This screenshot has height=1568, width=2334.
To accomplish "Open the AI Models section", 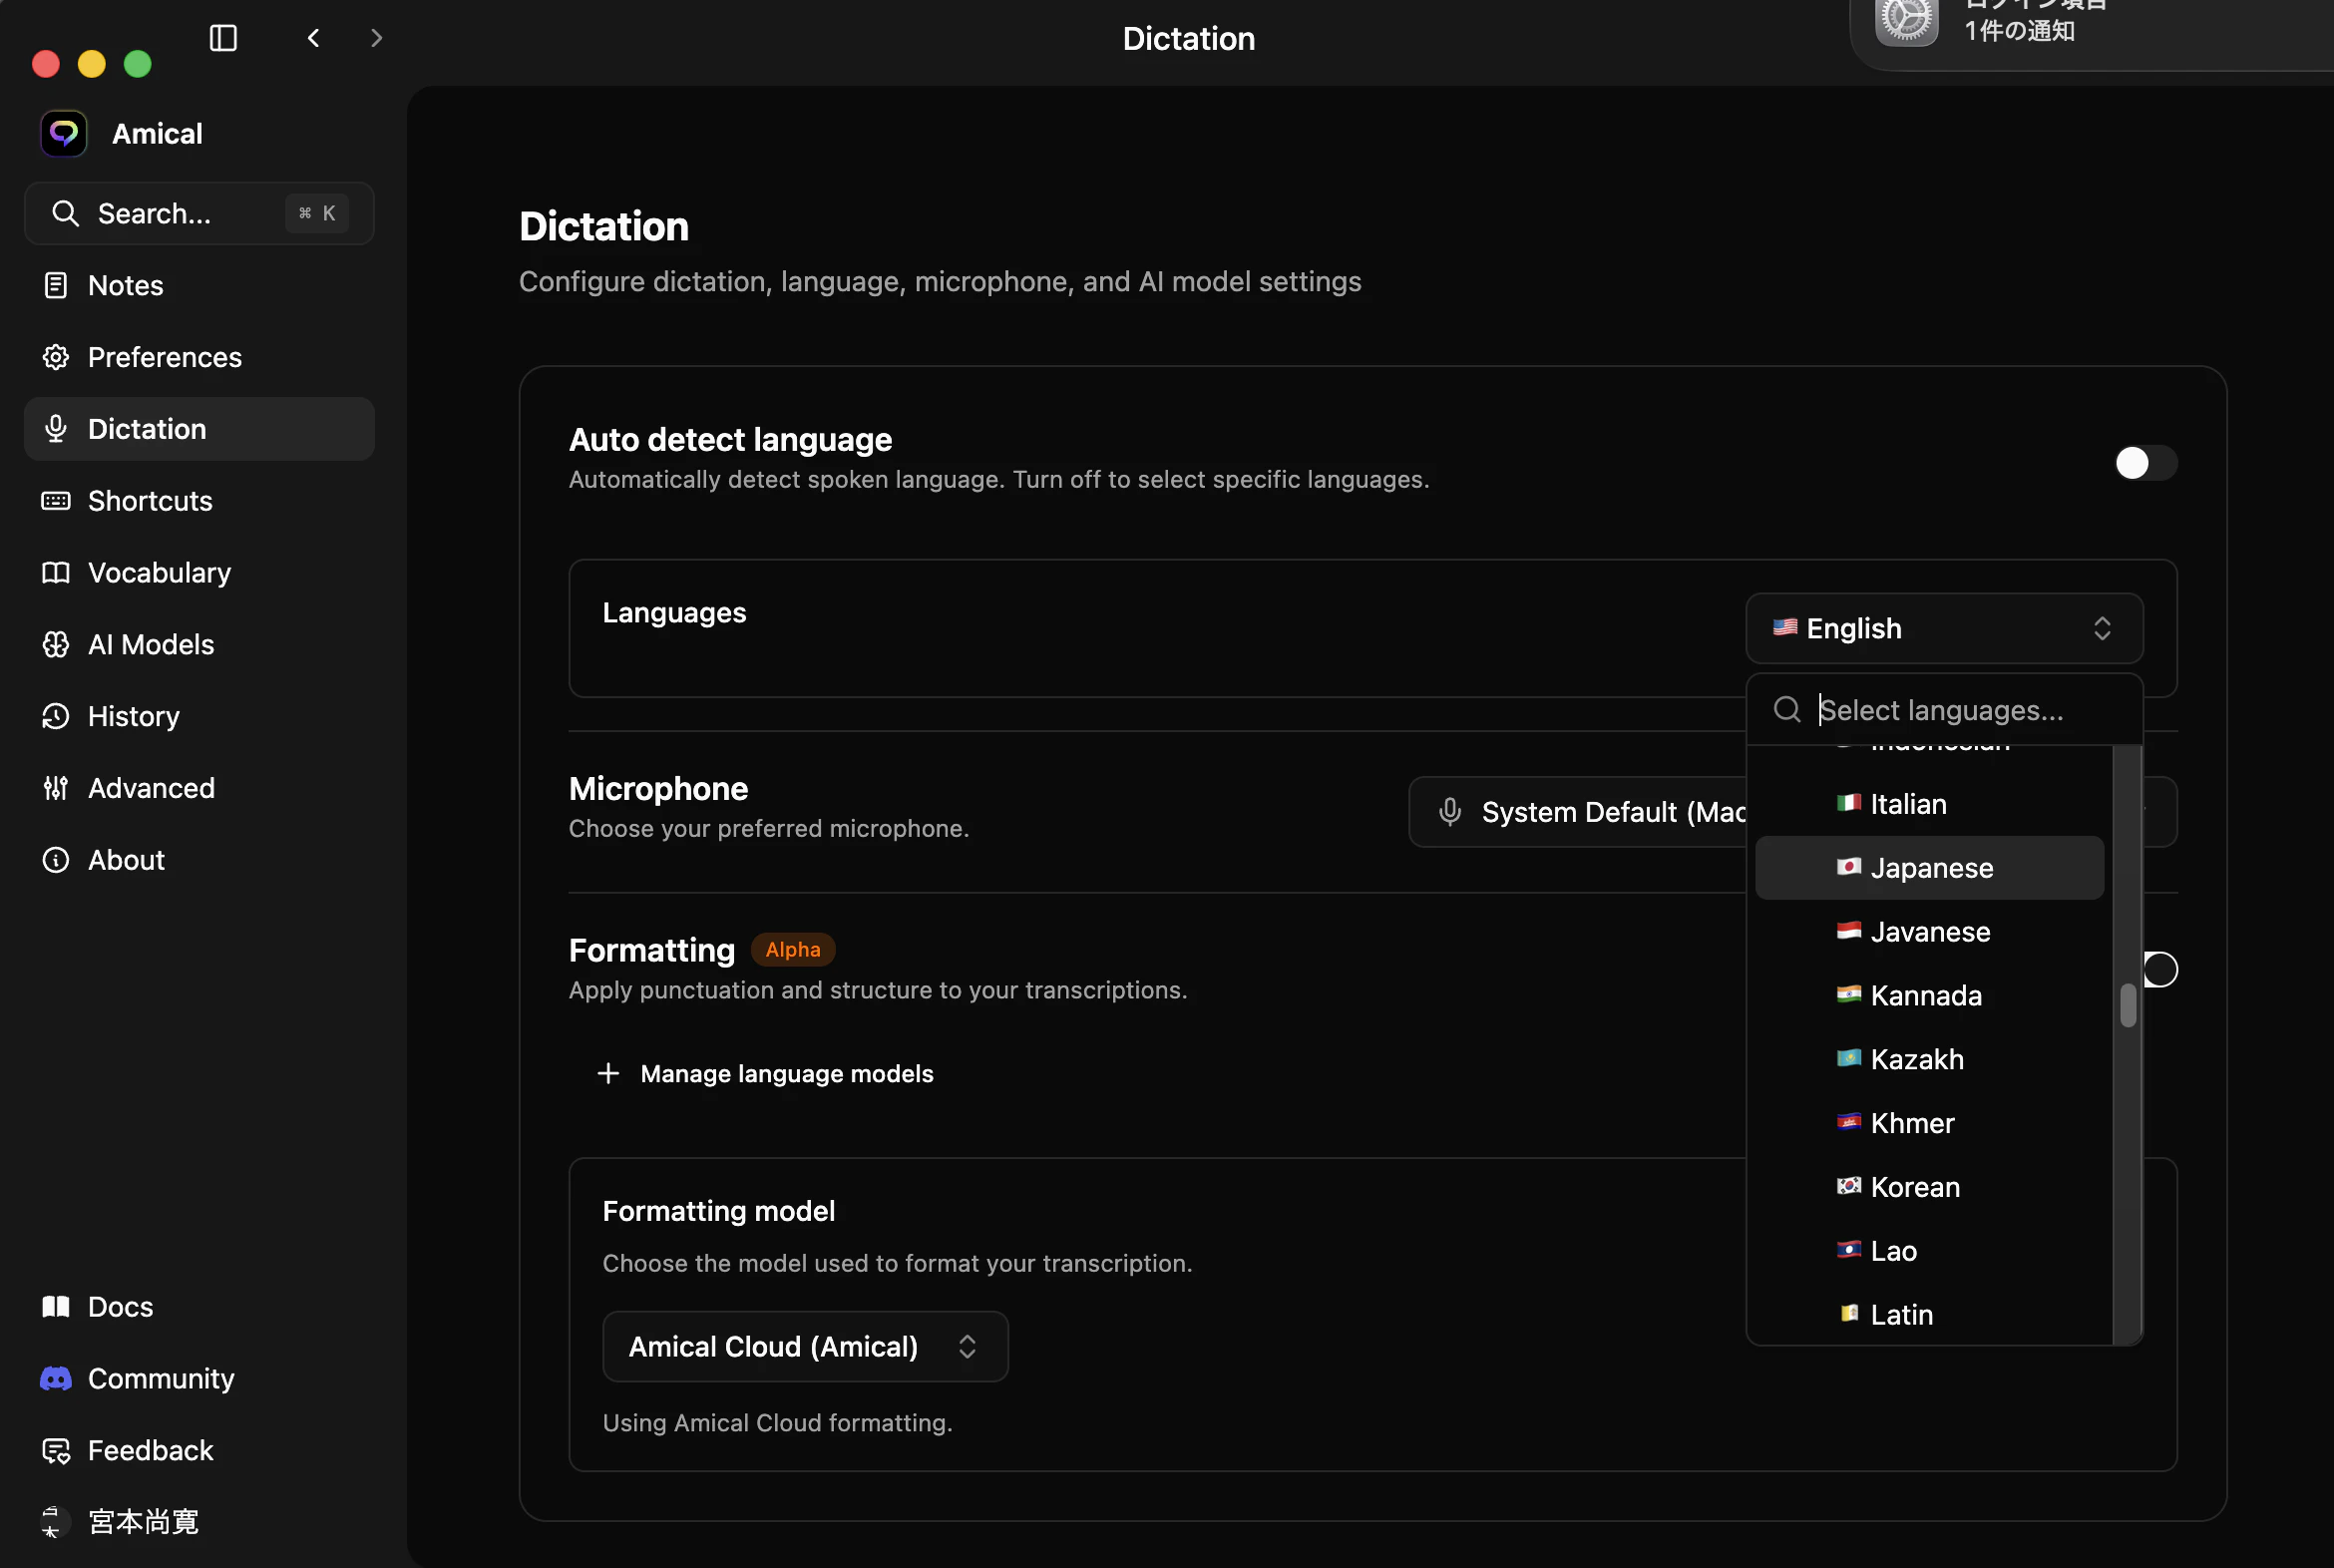I will pyautogui.click(x=199, y=644).
